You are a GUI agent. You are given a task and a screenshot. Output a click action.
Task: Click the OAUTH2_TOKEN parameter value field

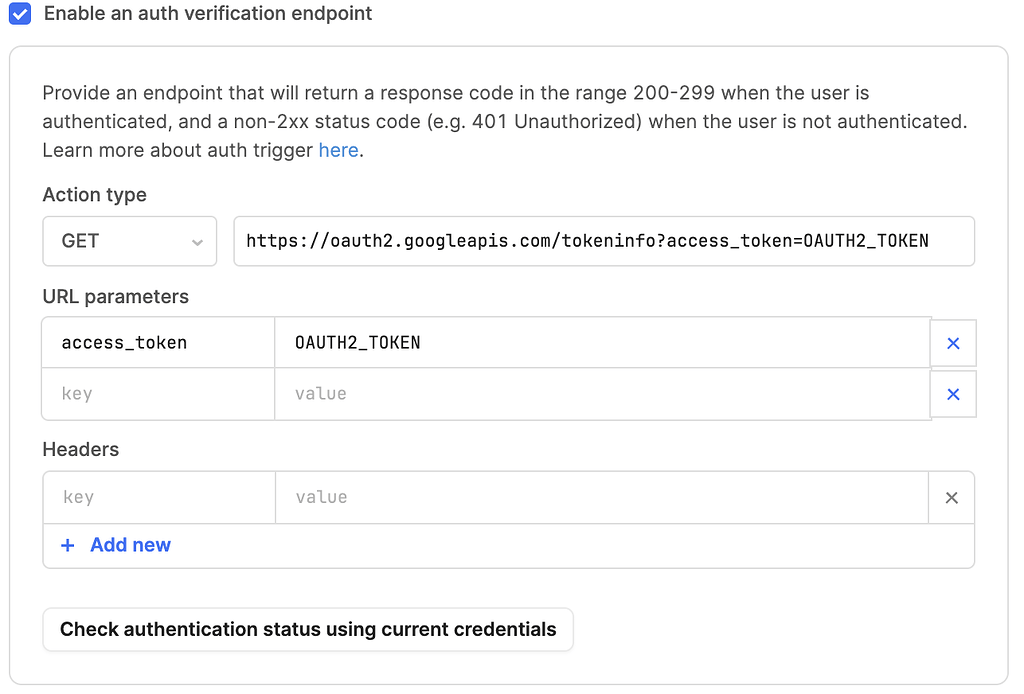pyautogui.click(x=602, y=343)
